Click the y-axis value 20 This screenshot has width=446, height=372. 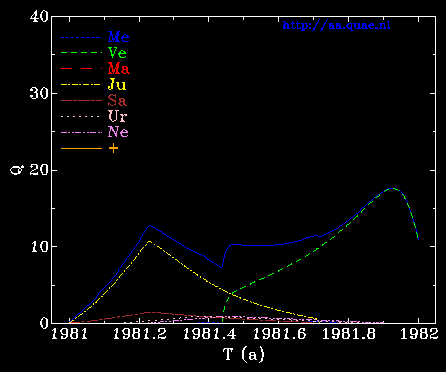pyautogui.click(x=39, y=170)
